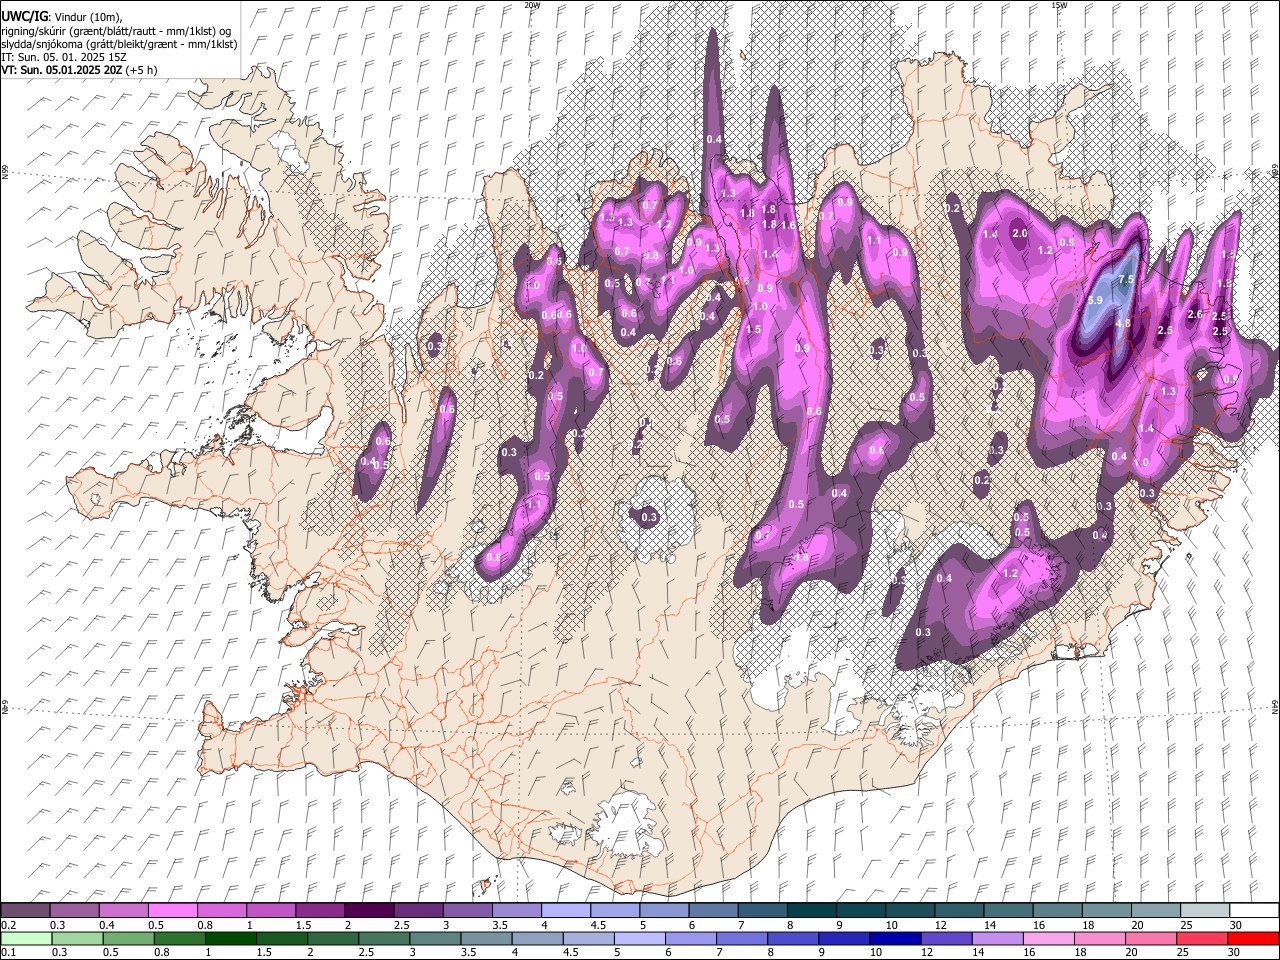Image resolution: width=1280 pixels, height=960 pixels.
Task: Click the bright red lower swatch after 30
Action: click(x=1254, y=938)
